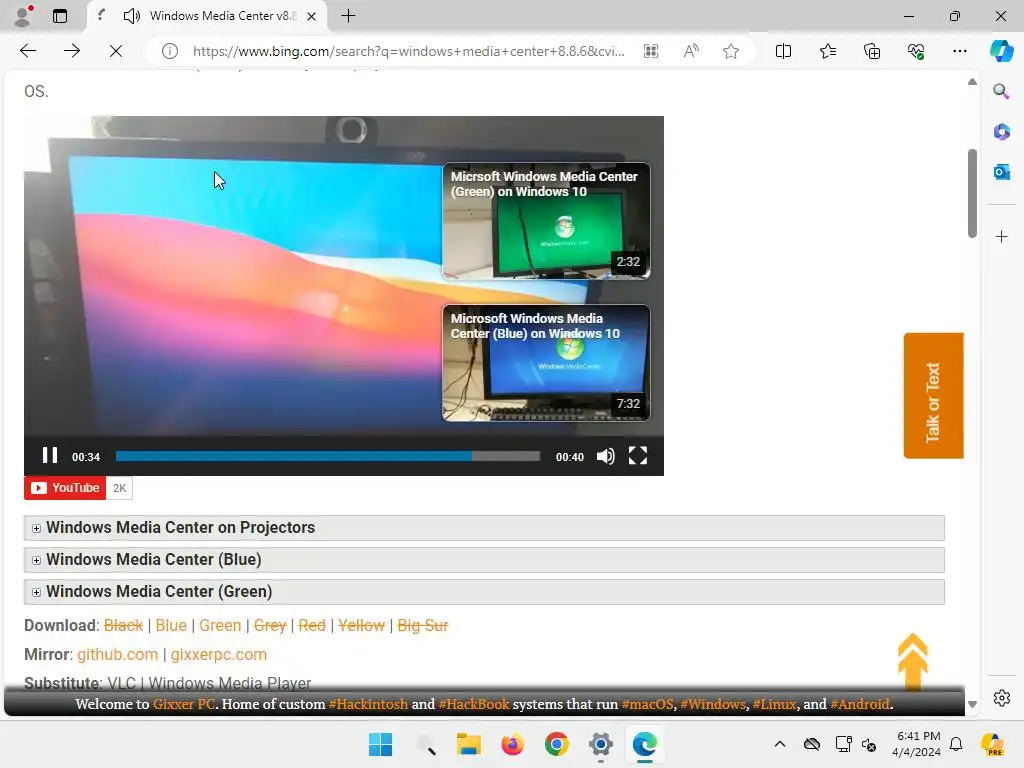The image size is (1024, 768).
Task: Open a new browser tab
Action: pyautogui.click(x=349, y=16)
